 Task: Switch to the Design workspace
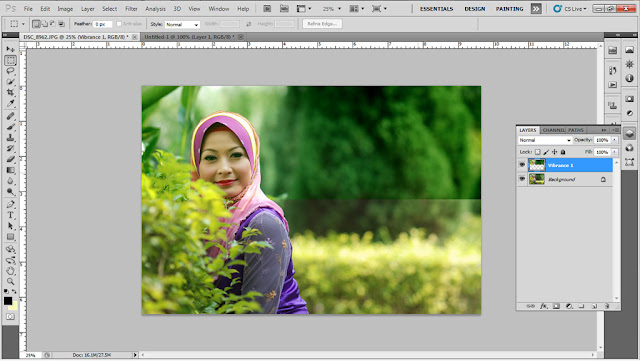(x=475, y=9)
